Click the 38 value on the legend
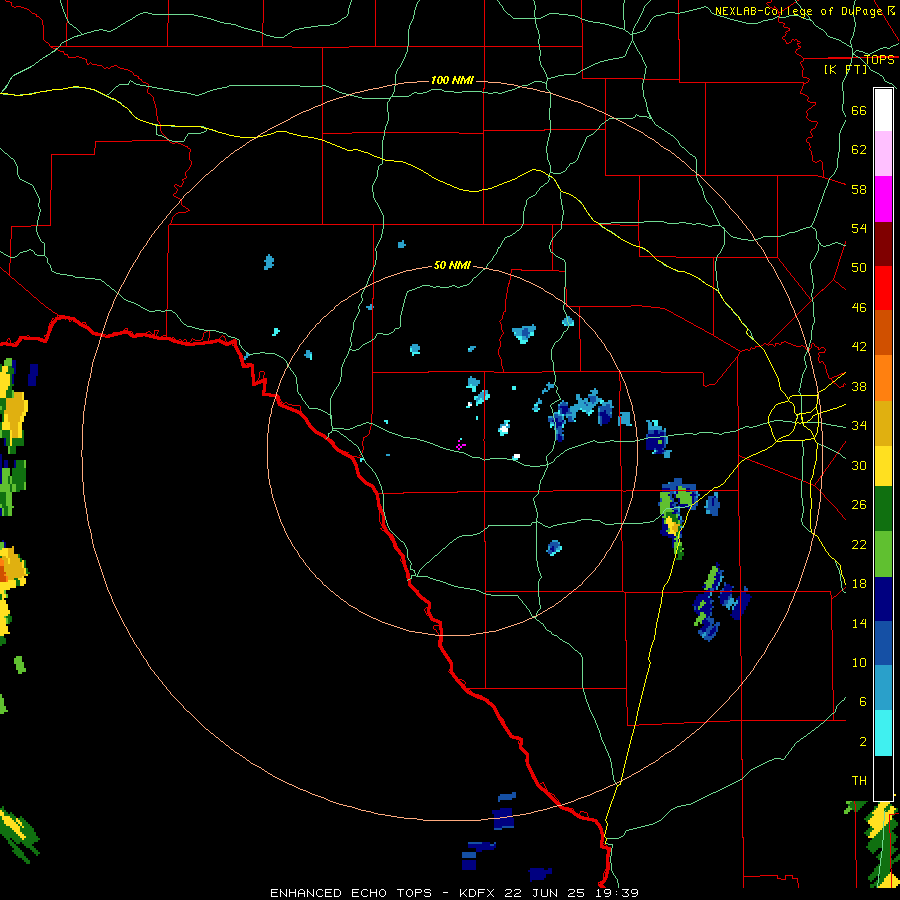 coord(859,386)
